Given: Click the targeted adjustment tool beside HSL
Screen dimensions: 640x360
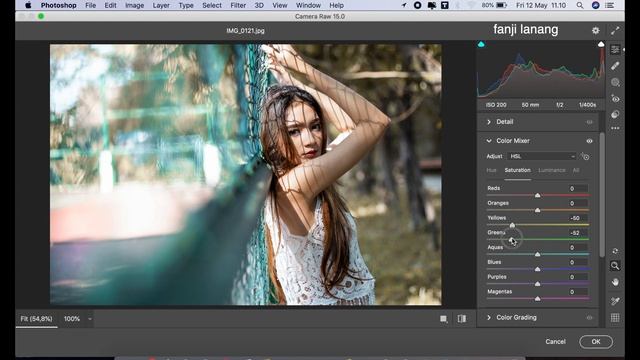Looking at the screenshot, I should (x=585, y=156).
